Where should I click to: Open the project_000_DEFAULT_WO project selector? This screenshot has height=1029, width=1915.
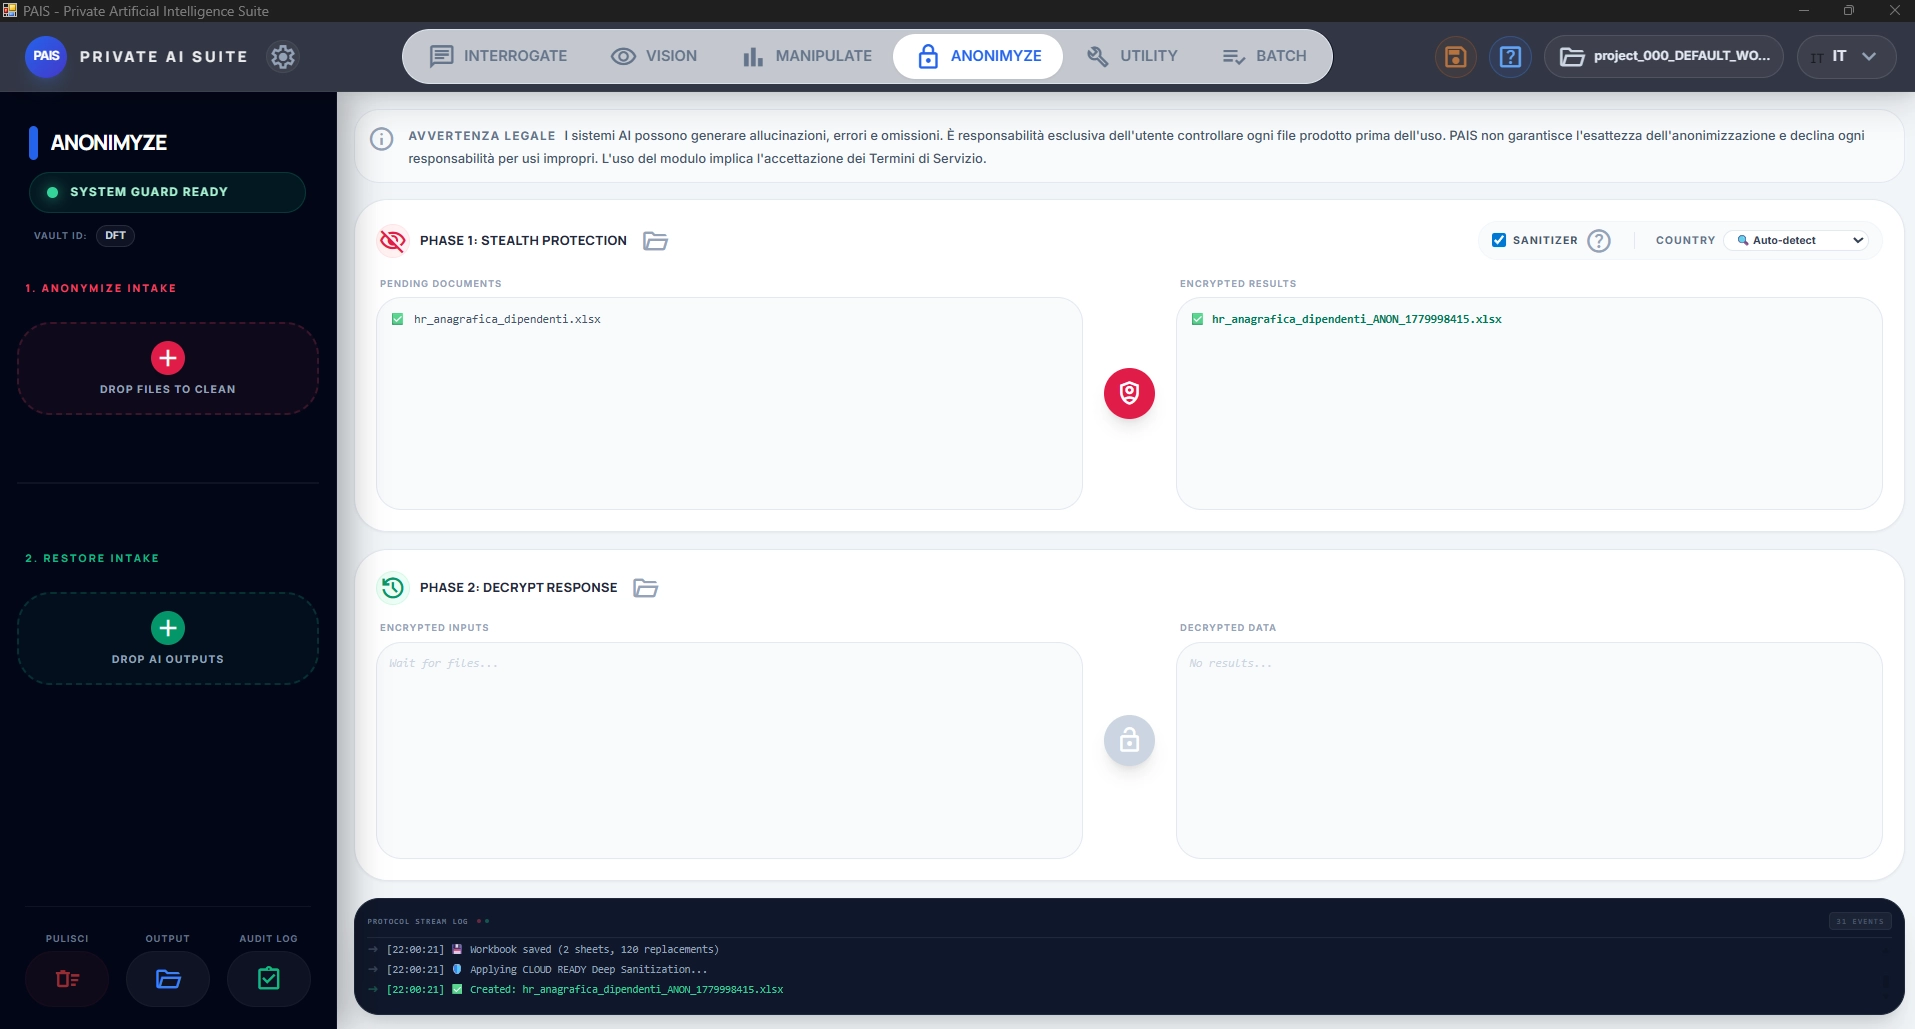click(x=1664, y=57)
